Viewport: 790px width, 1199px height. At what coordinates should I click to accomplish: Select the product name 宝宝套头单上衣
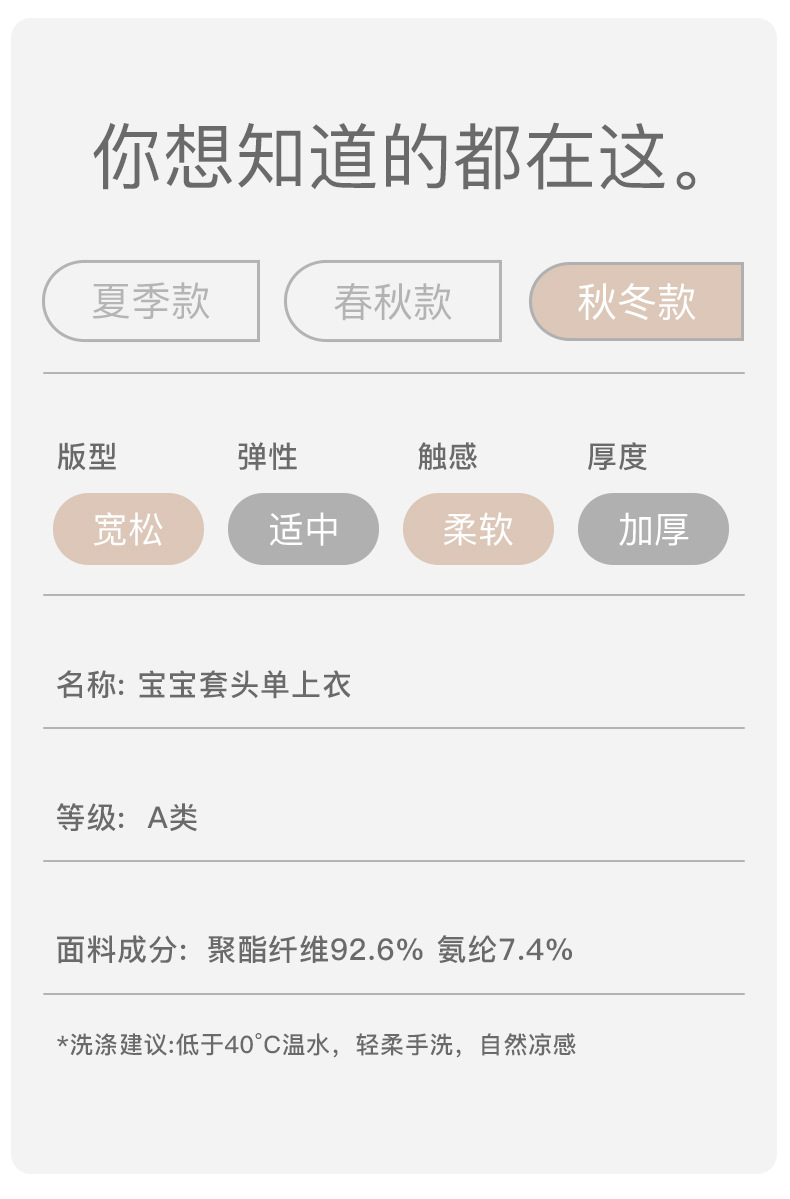tap(245, 686)
